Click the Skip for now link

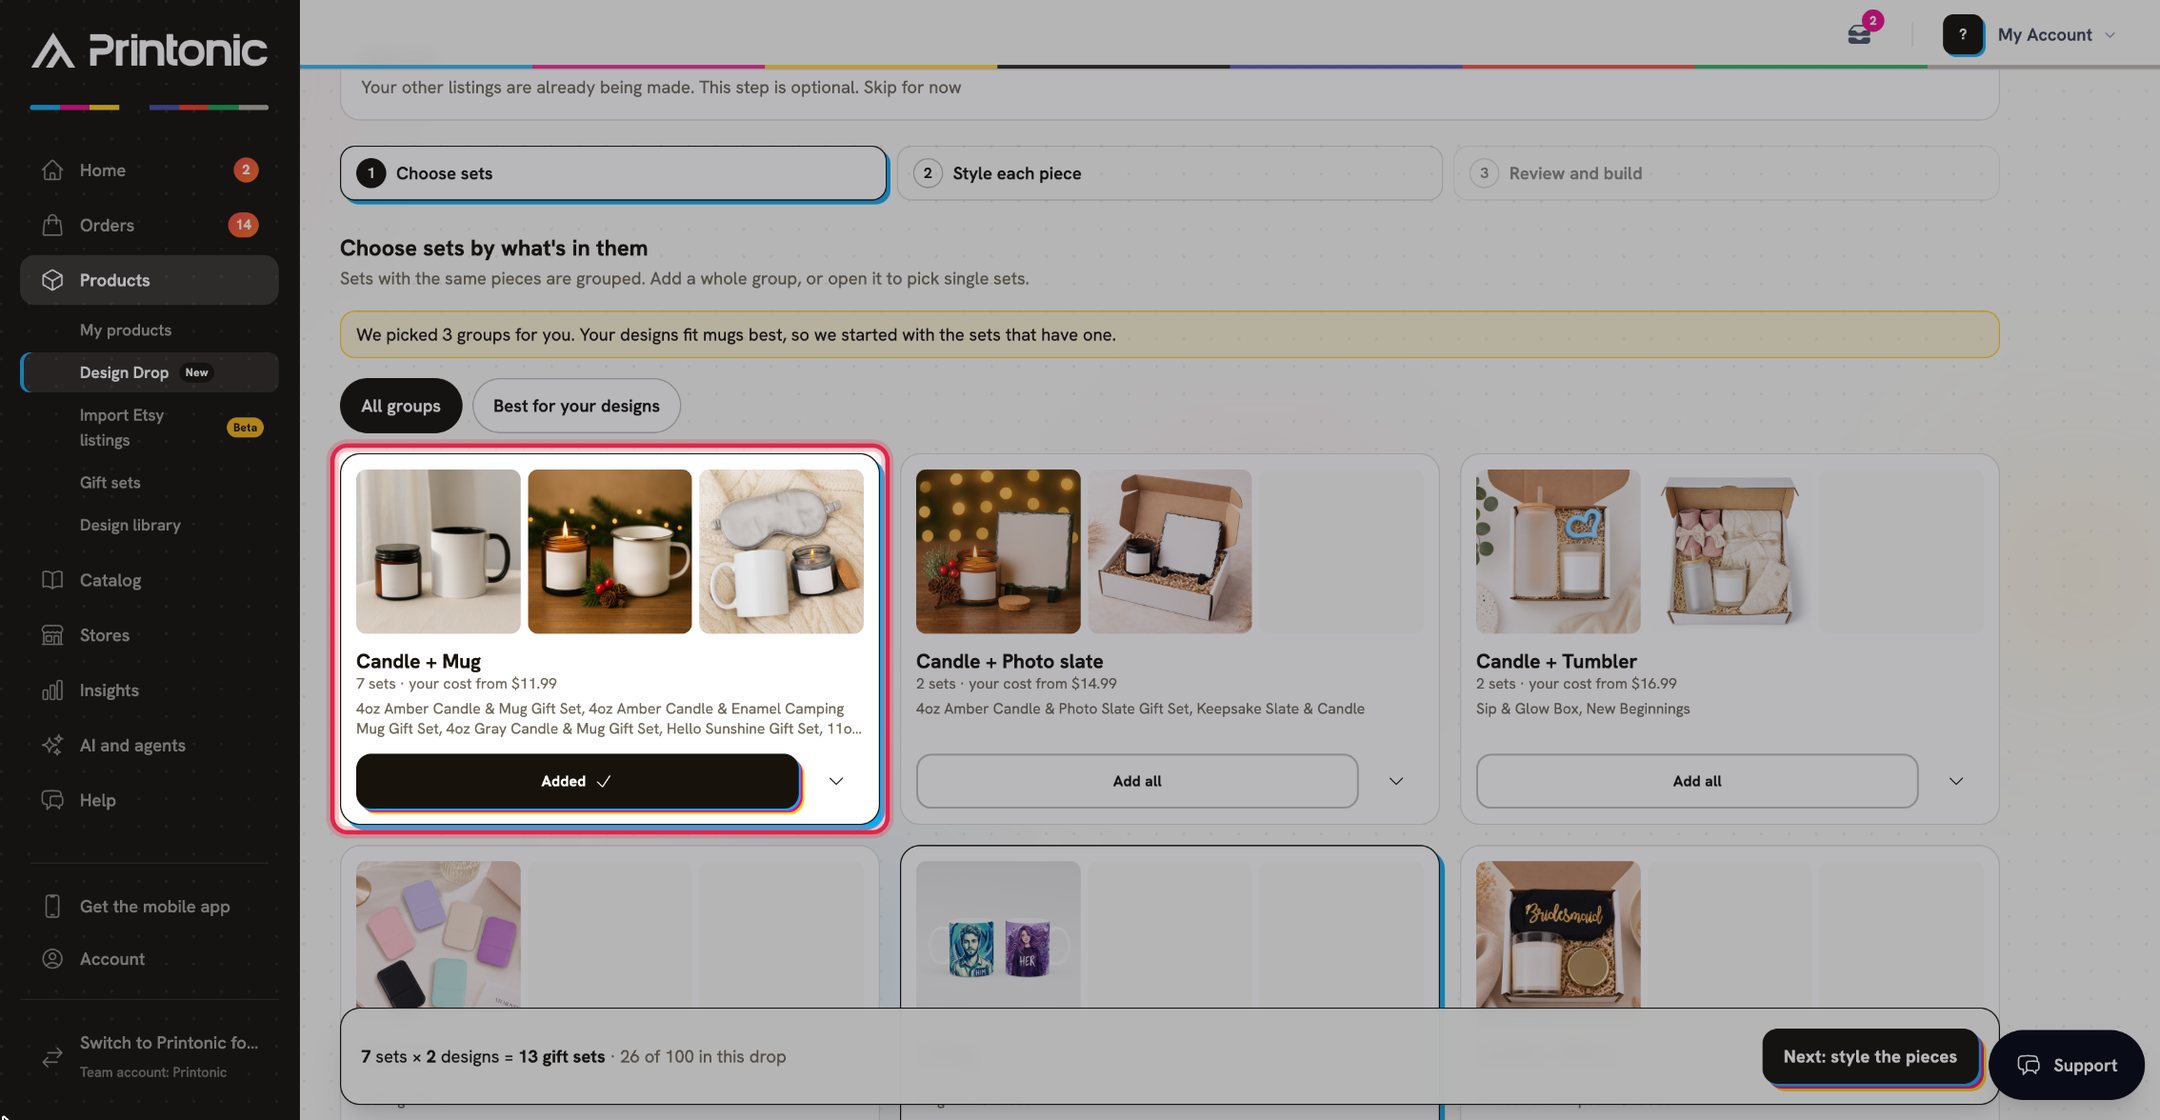(x=912, y=87)
